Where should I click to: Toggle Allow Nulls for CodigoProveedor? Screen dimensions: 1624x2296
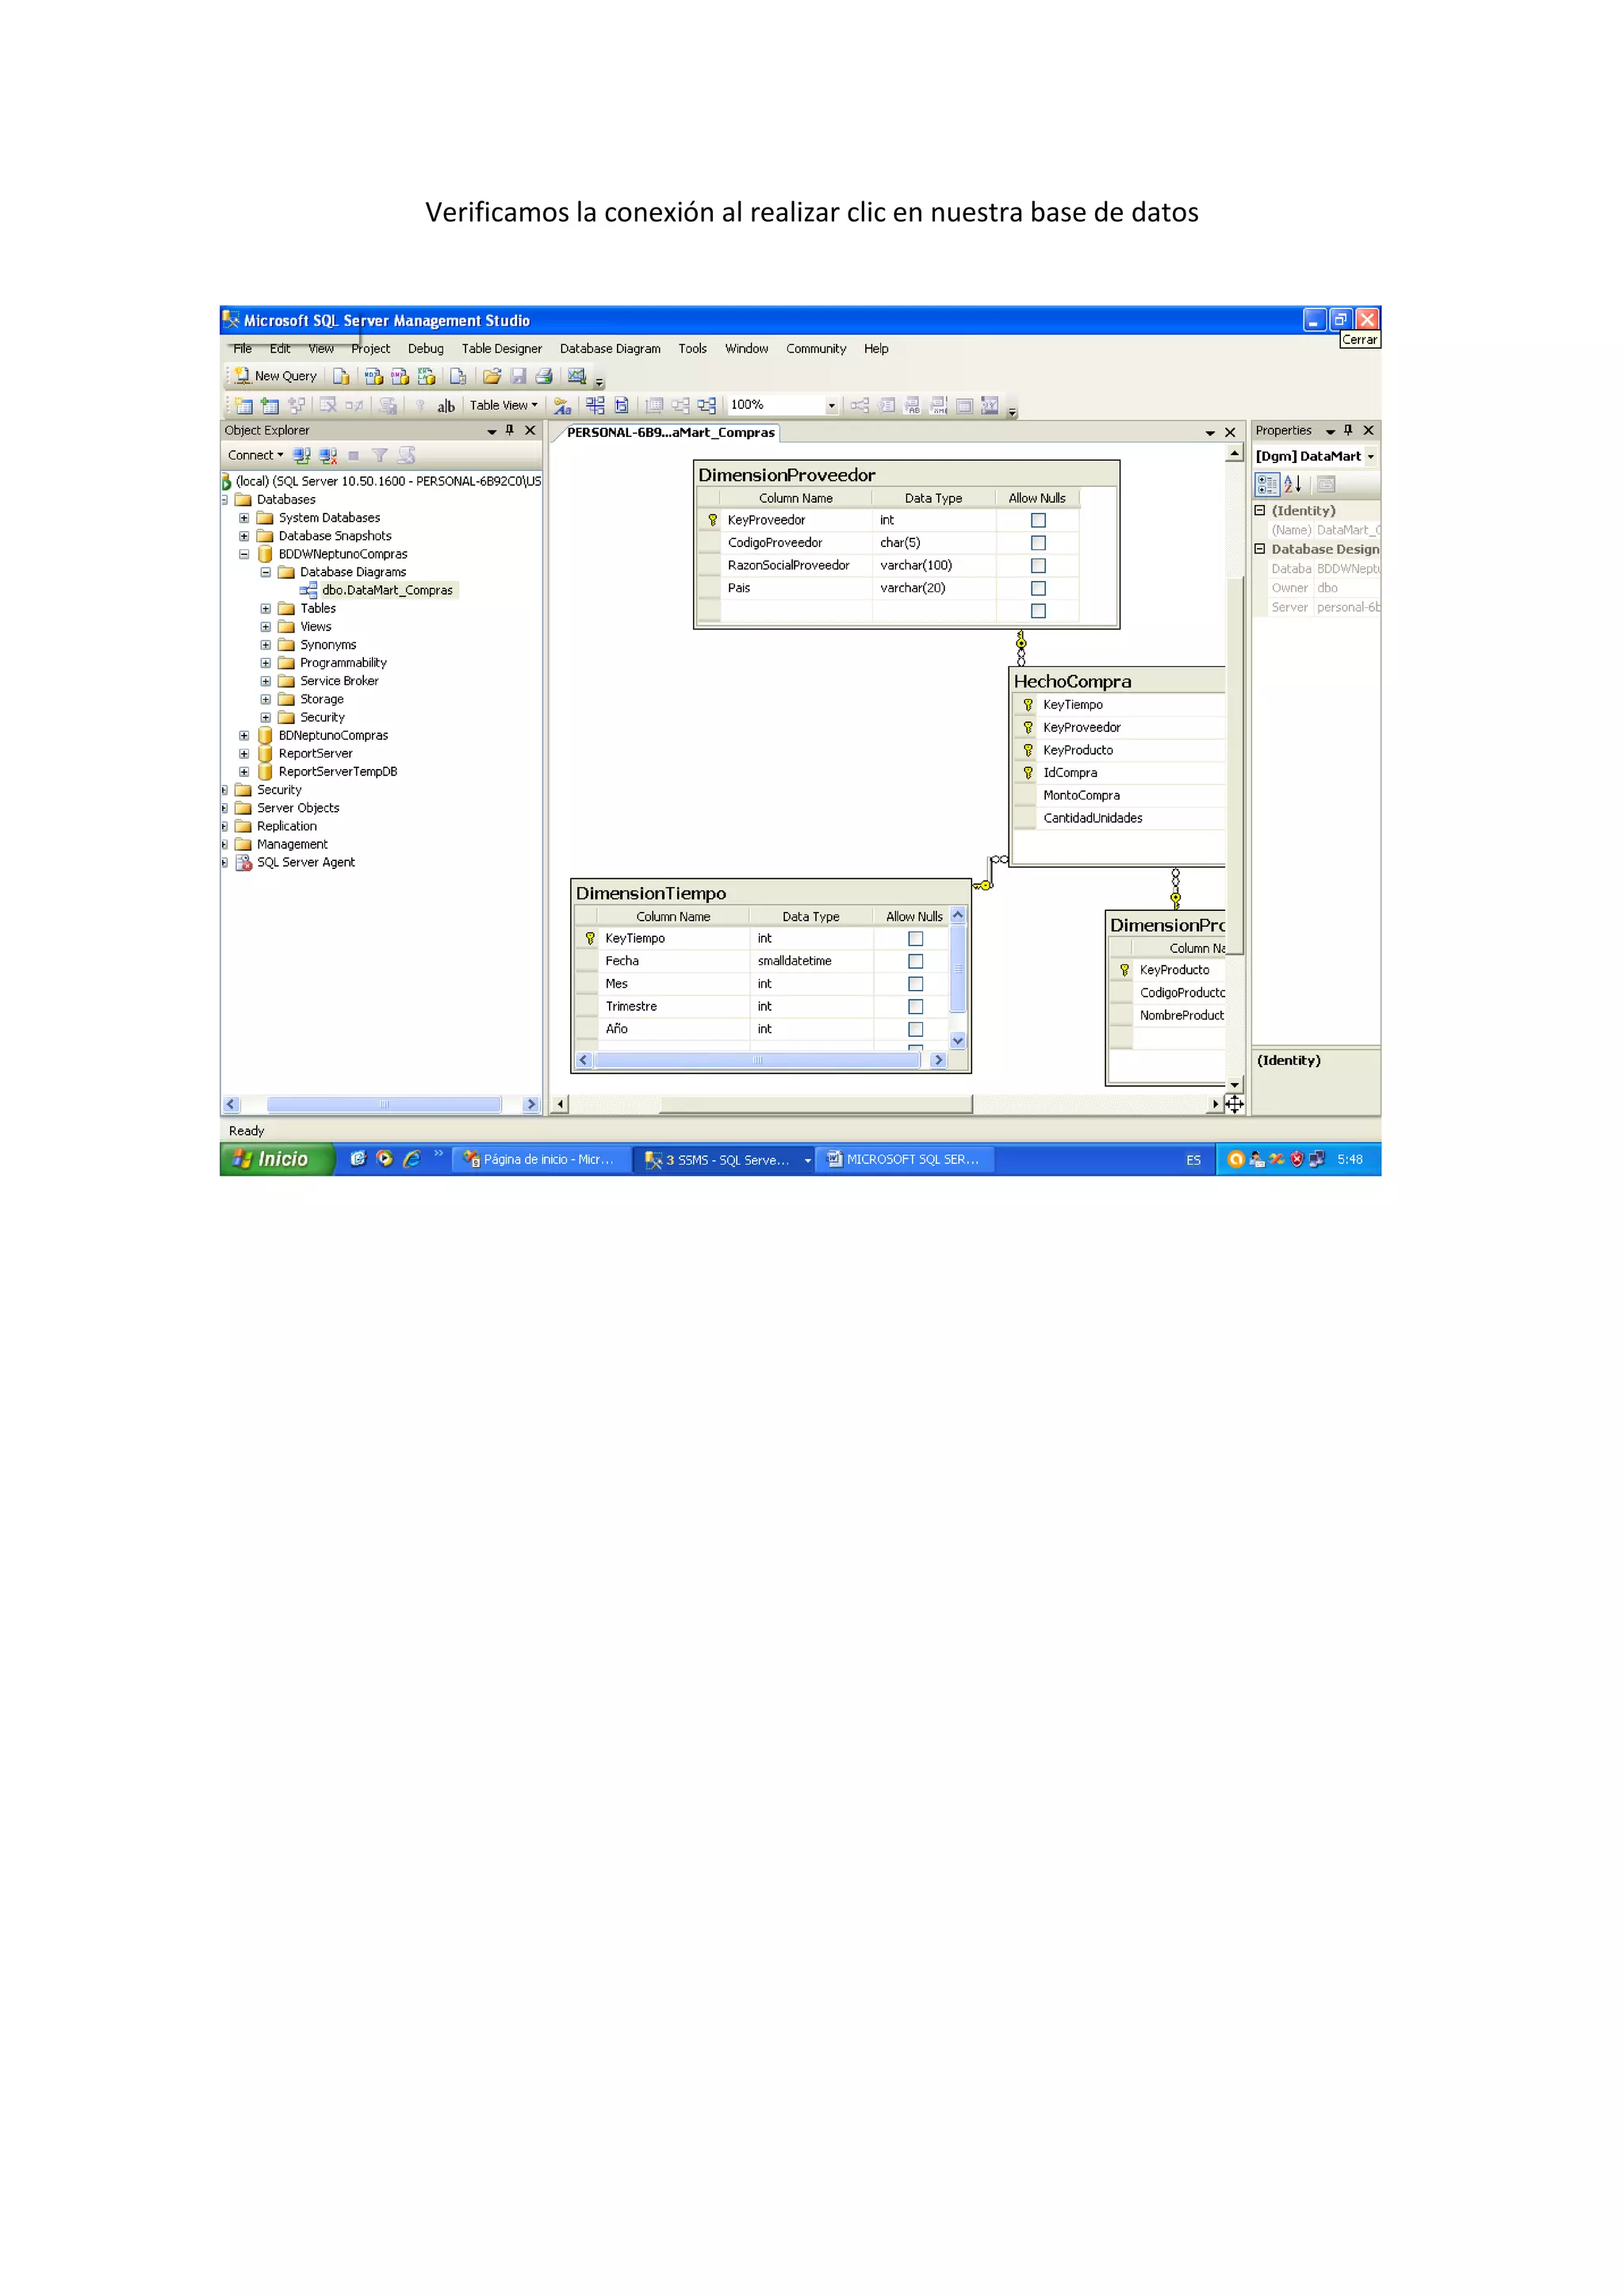[x=1038, y=543]
